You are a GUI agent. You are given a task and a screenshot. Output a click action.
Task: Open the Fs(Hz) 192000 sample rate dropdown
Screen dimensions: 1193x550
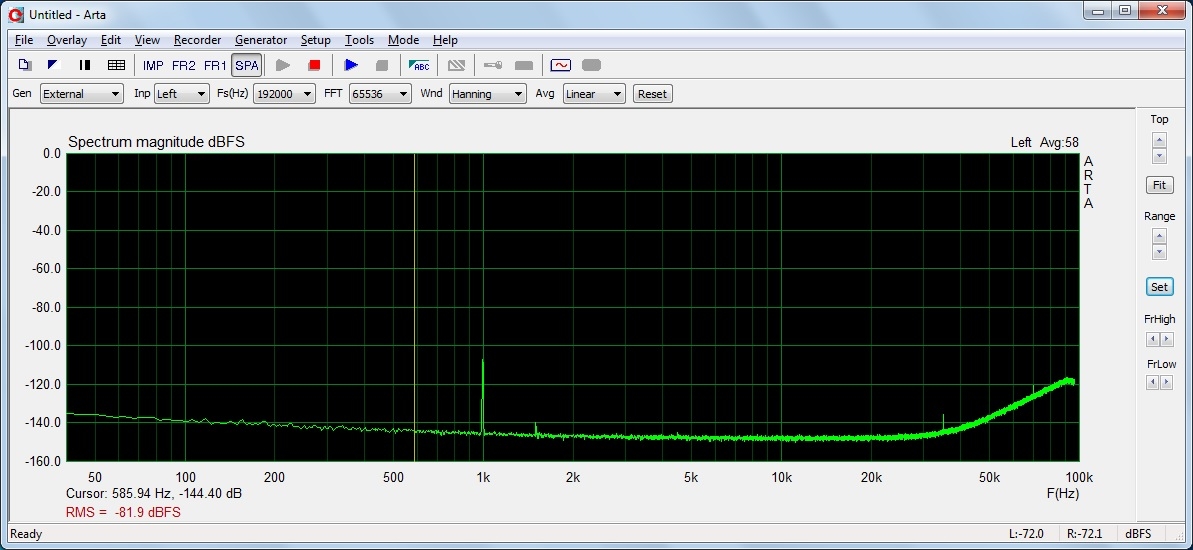pyautogui.click(x=285, y=94)
